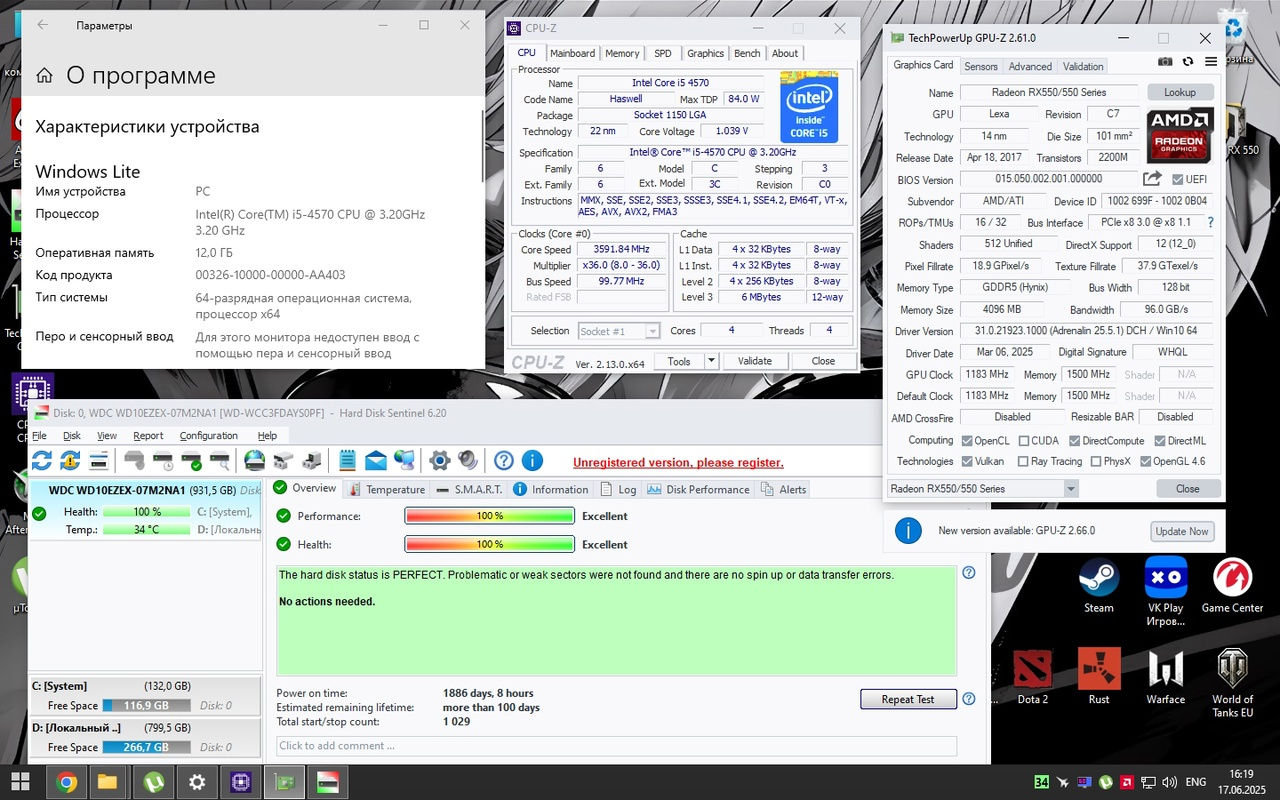Image resolution: width=1280 pixels, height=800 pixels.
Task: Click the Repeat Test button
Action: 908,699
